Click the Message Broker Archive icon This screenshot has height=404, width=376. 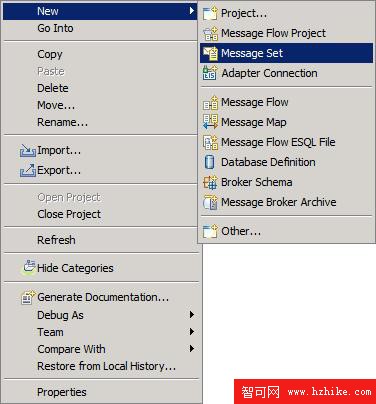pyautogui.click(x=210, y=202)
